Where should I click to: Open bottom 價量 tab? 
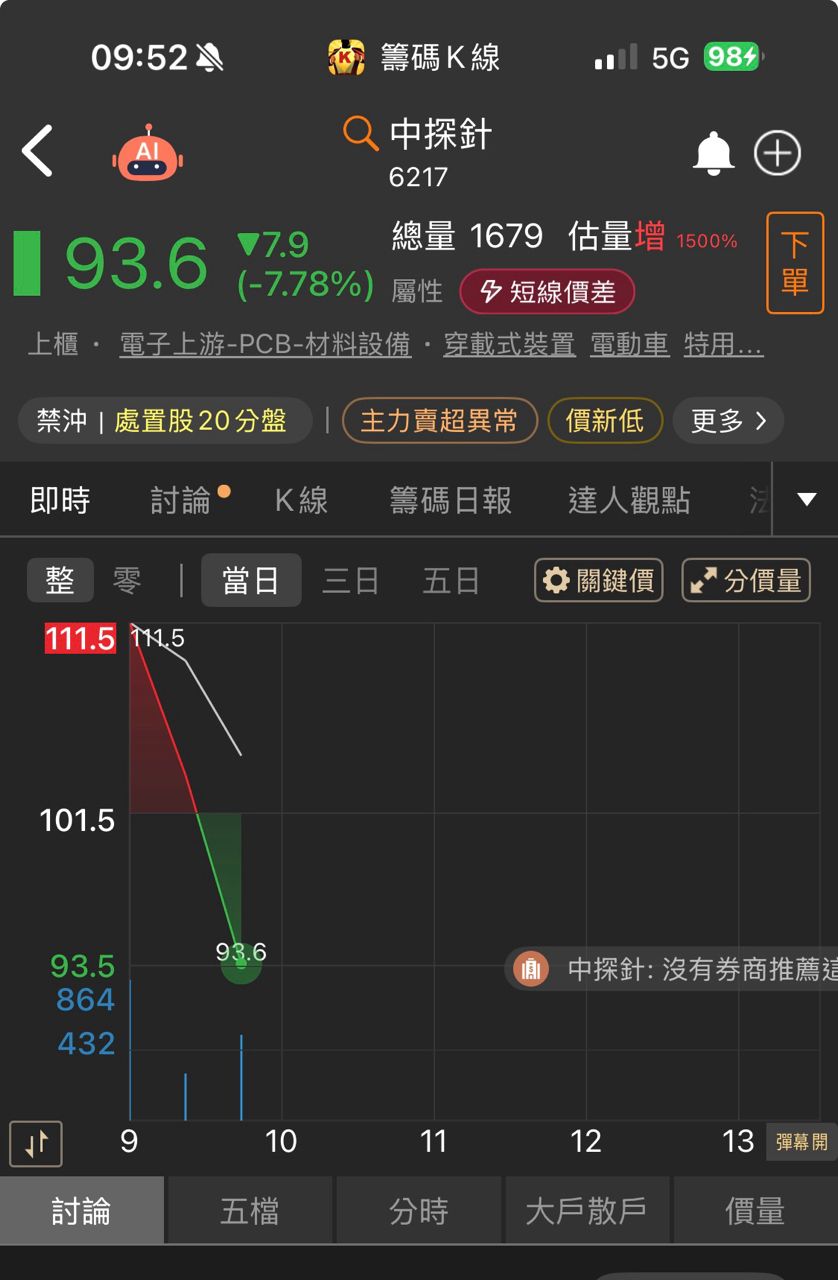click(x=755, y=1211)
